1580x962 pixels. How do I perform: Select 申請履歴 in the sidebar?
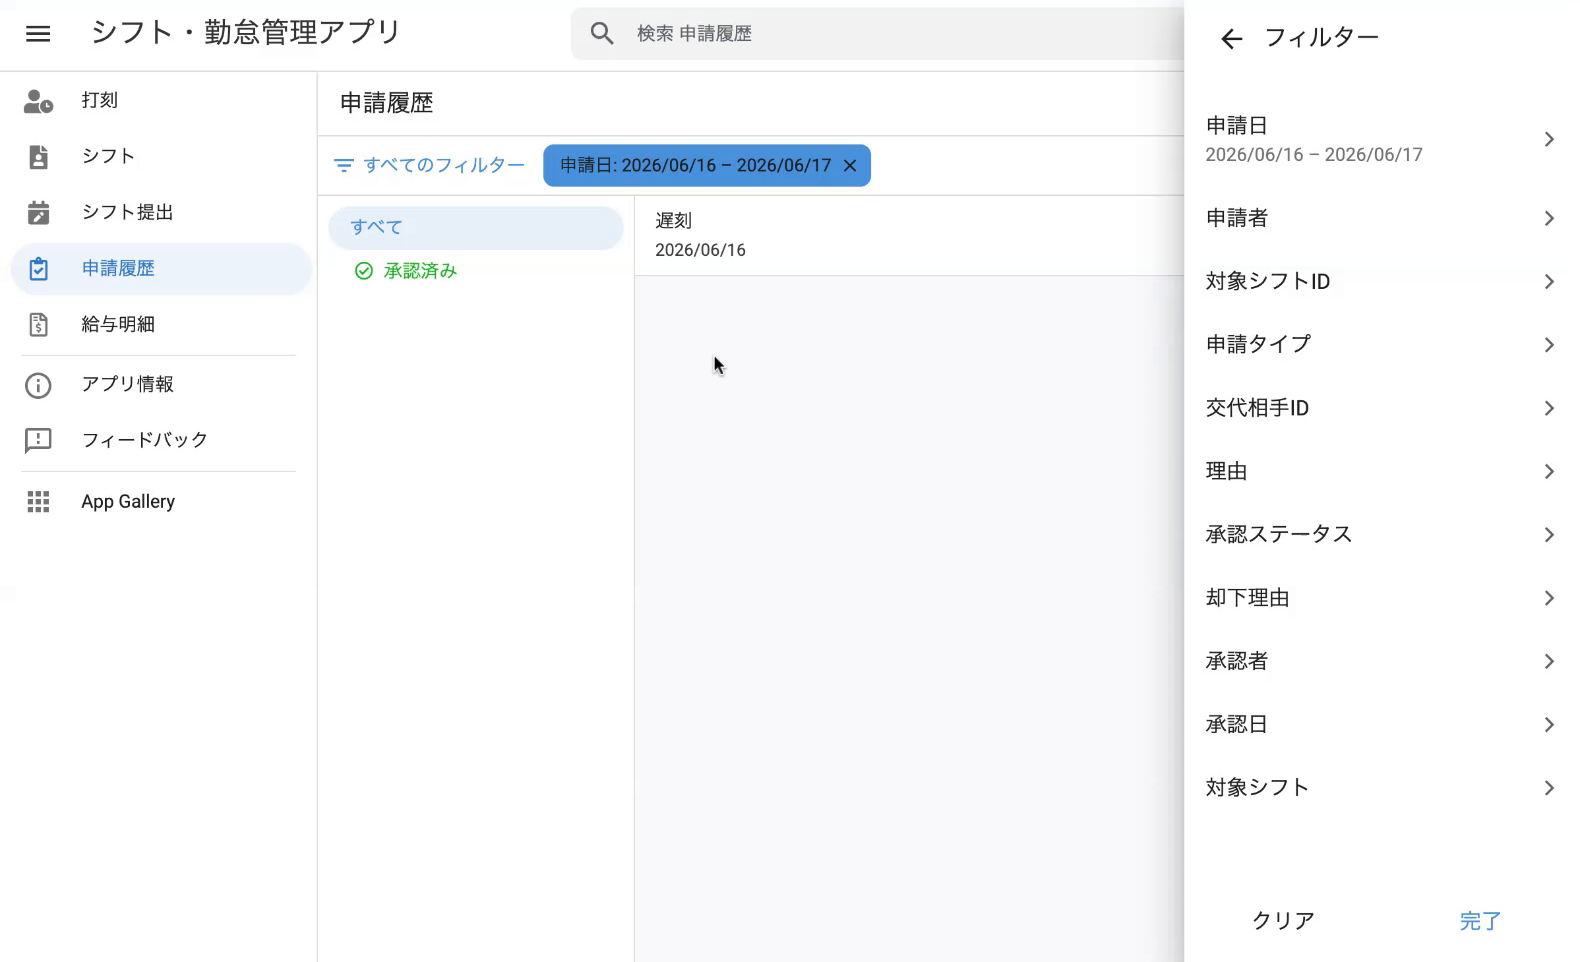coord(160,269)
